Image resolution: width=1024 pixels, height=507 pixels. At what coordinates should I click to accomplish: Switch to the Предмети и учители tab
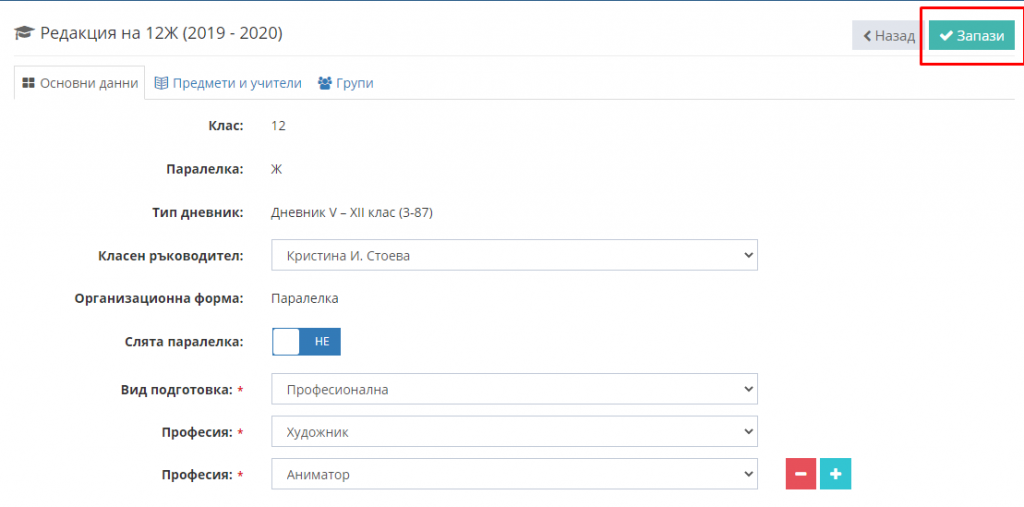pos(228,83)
